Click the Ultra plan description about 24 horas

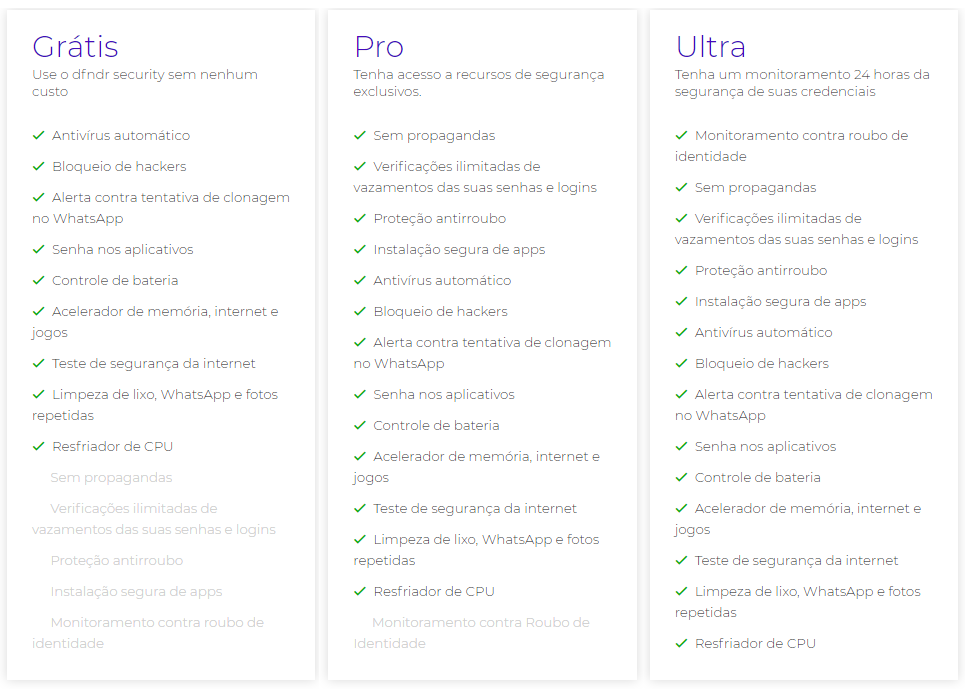802,83
